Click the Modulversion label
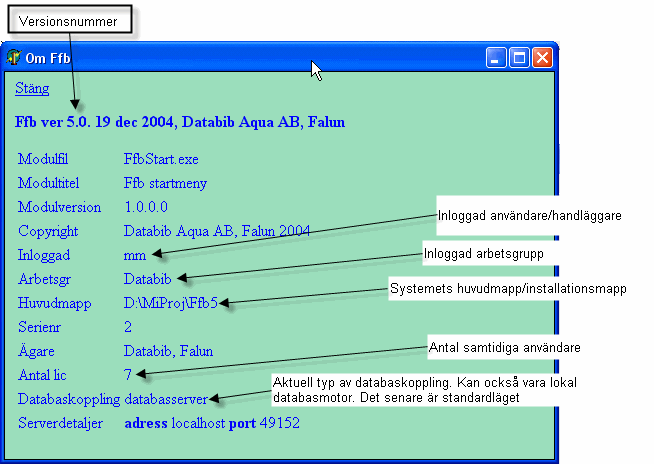654x464 pixels. tap(59, 207)
